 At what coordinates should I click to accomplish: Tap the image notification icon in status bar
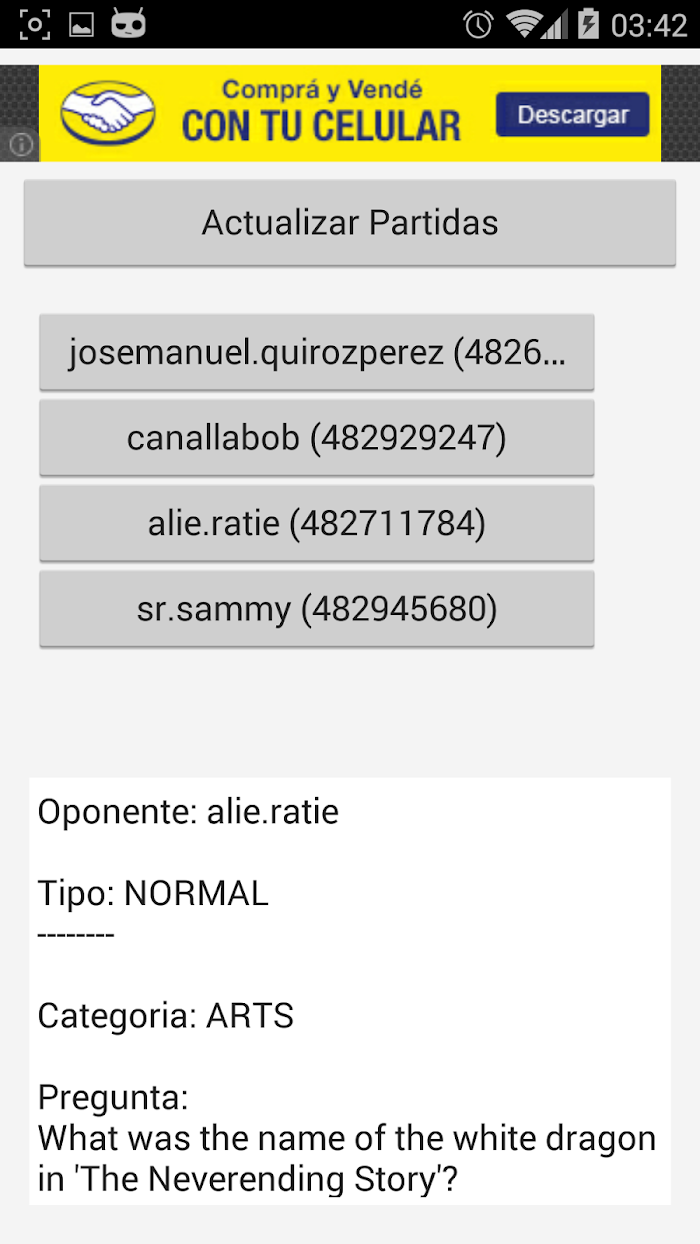[81, 24]
